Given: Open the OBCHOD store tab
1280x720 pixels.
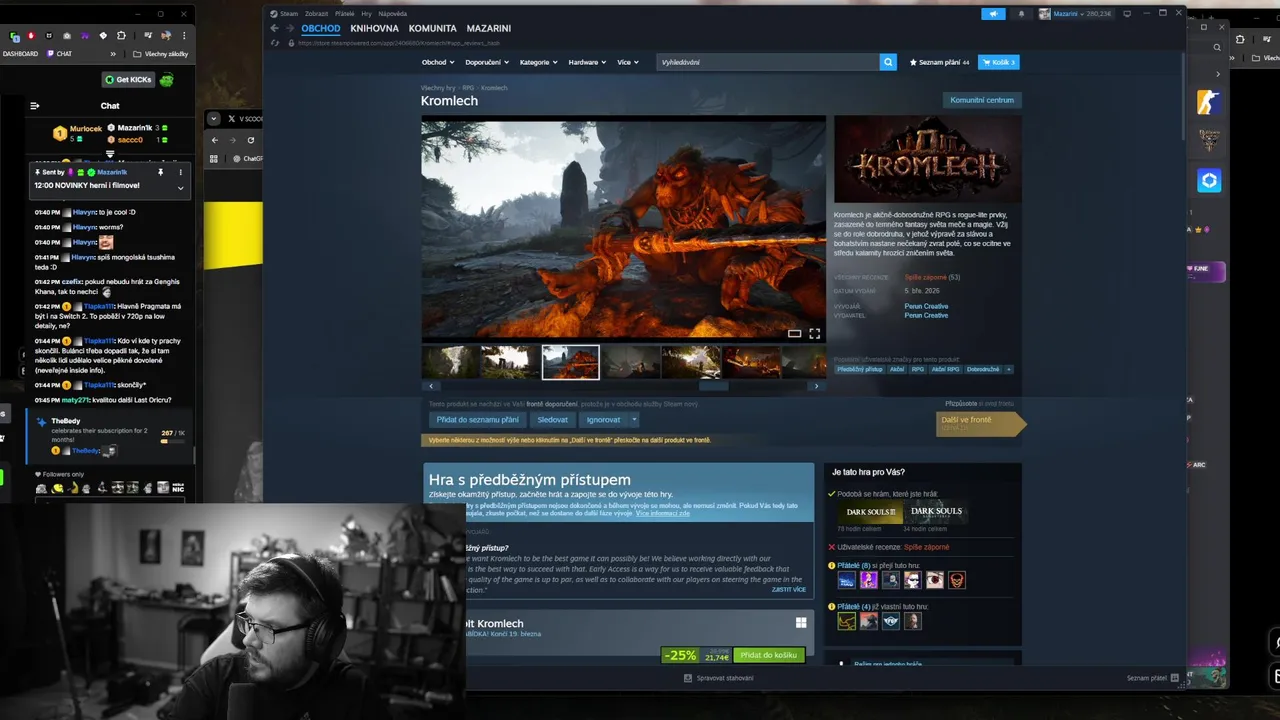Looking at the screenshot, I should pos(321,28).
